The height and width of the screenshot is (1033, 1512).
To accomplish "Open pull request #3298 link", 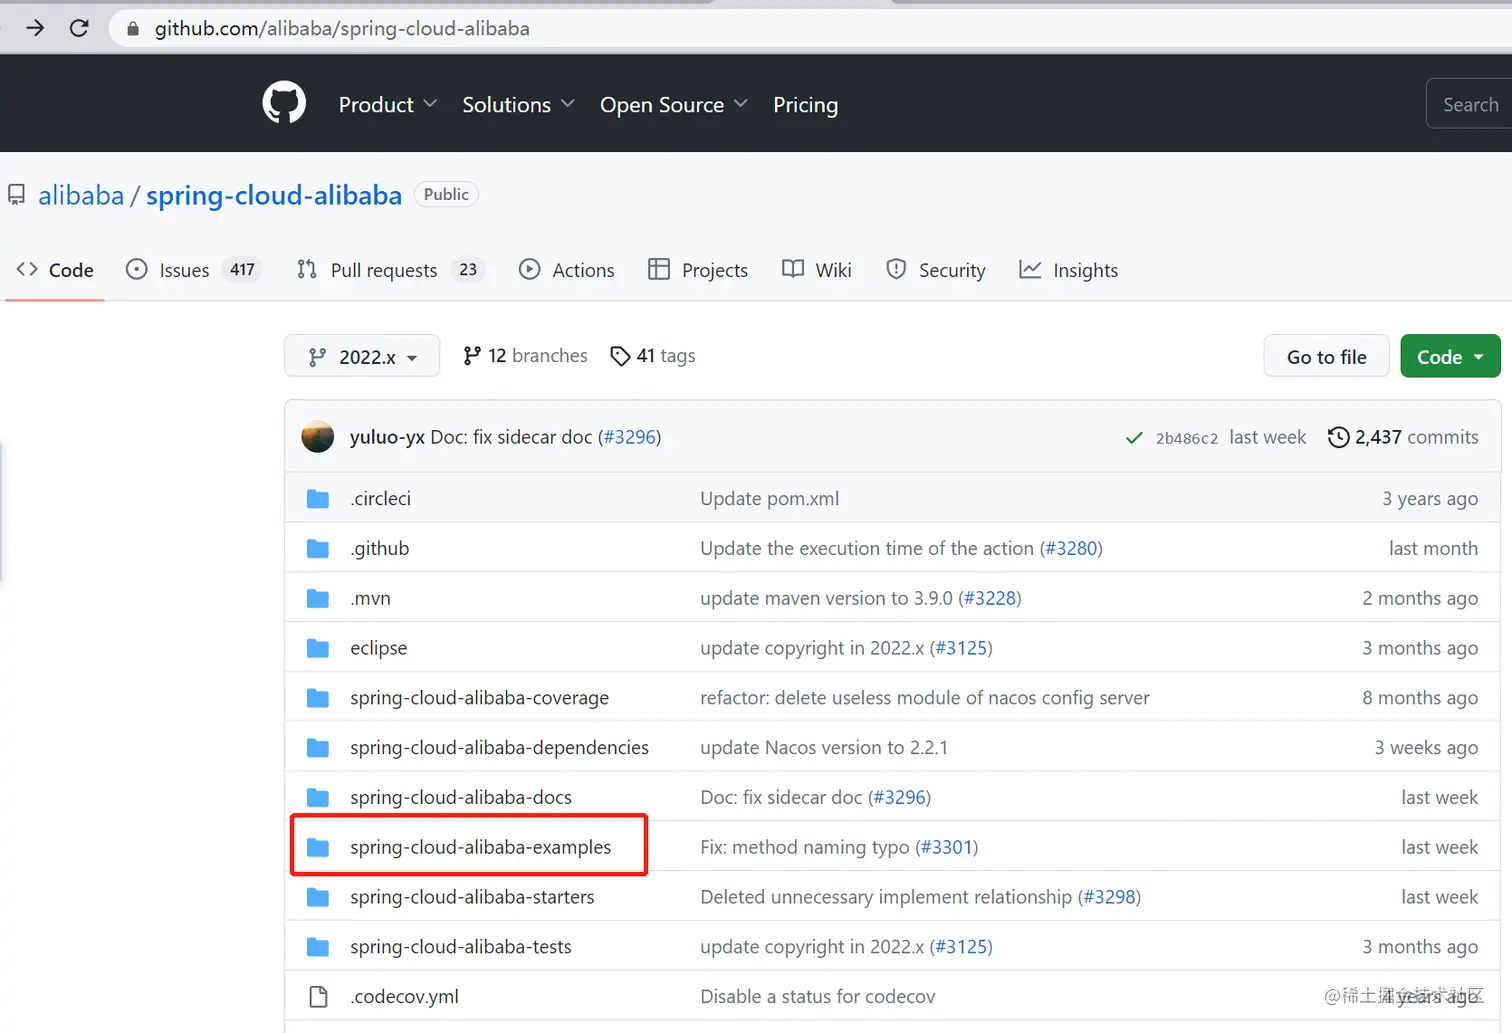I will (x=1110, y=897).
